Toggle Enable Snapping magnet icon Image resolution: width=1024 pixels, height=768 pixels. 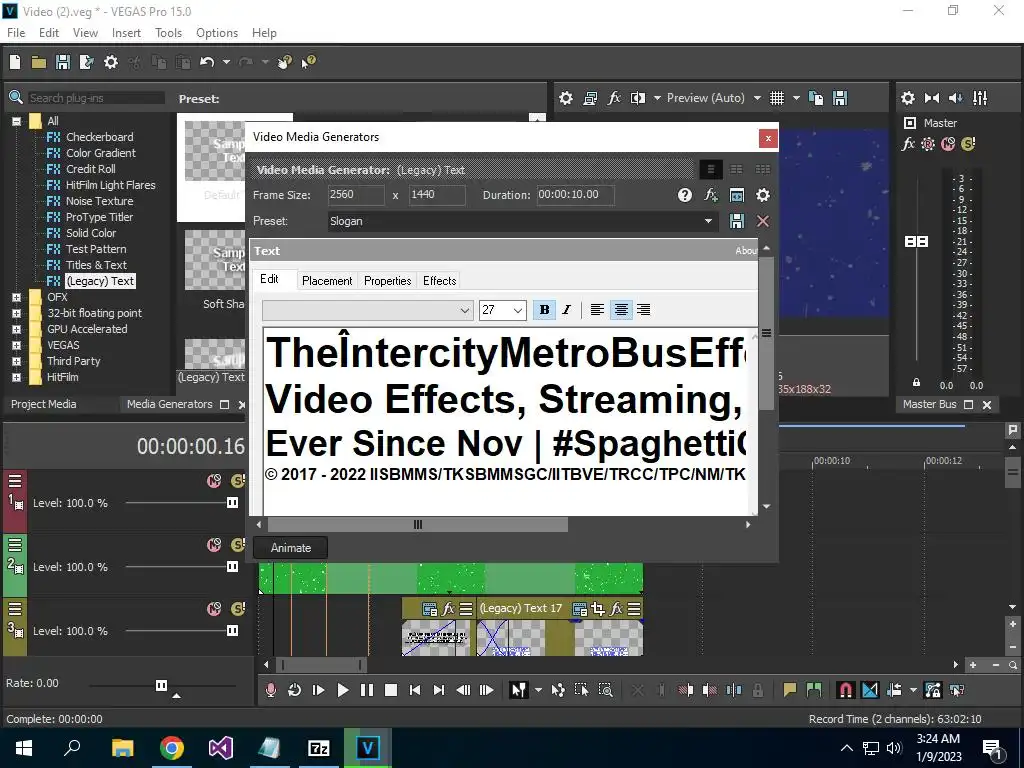point(845,690)
